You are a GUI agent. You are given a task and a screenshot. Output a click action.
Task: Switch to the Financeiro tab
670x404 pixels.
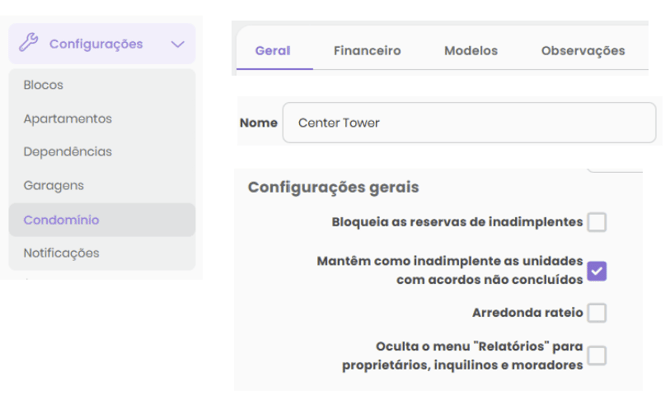pos(367,51)
